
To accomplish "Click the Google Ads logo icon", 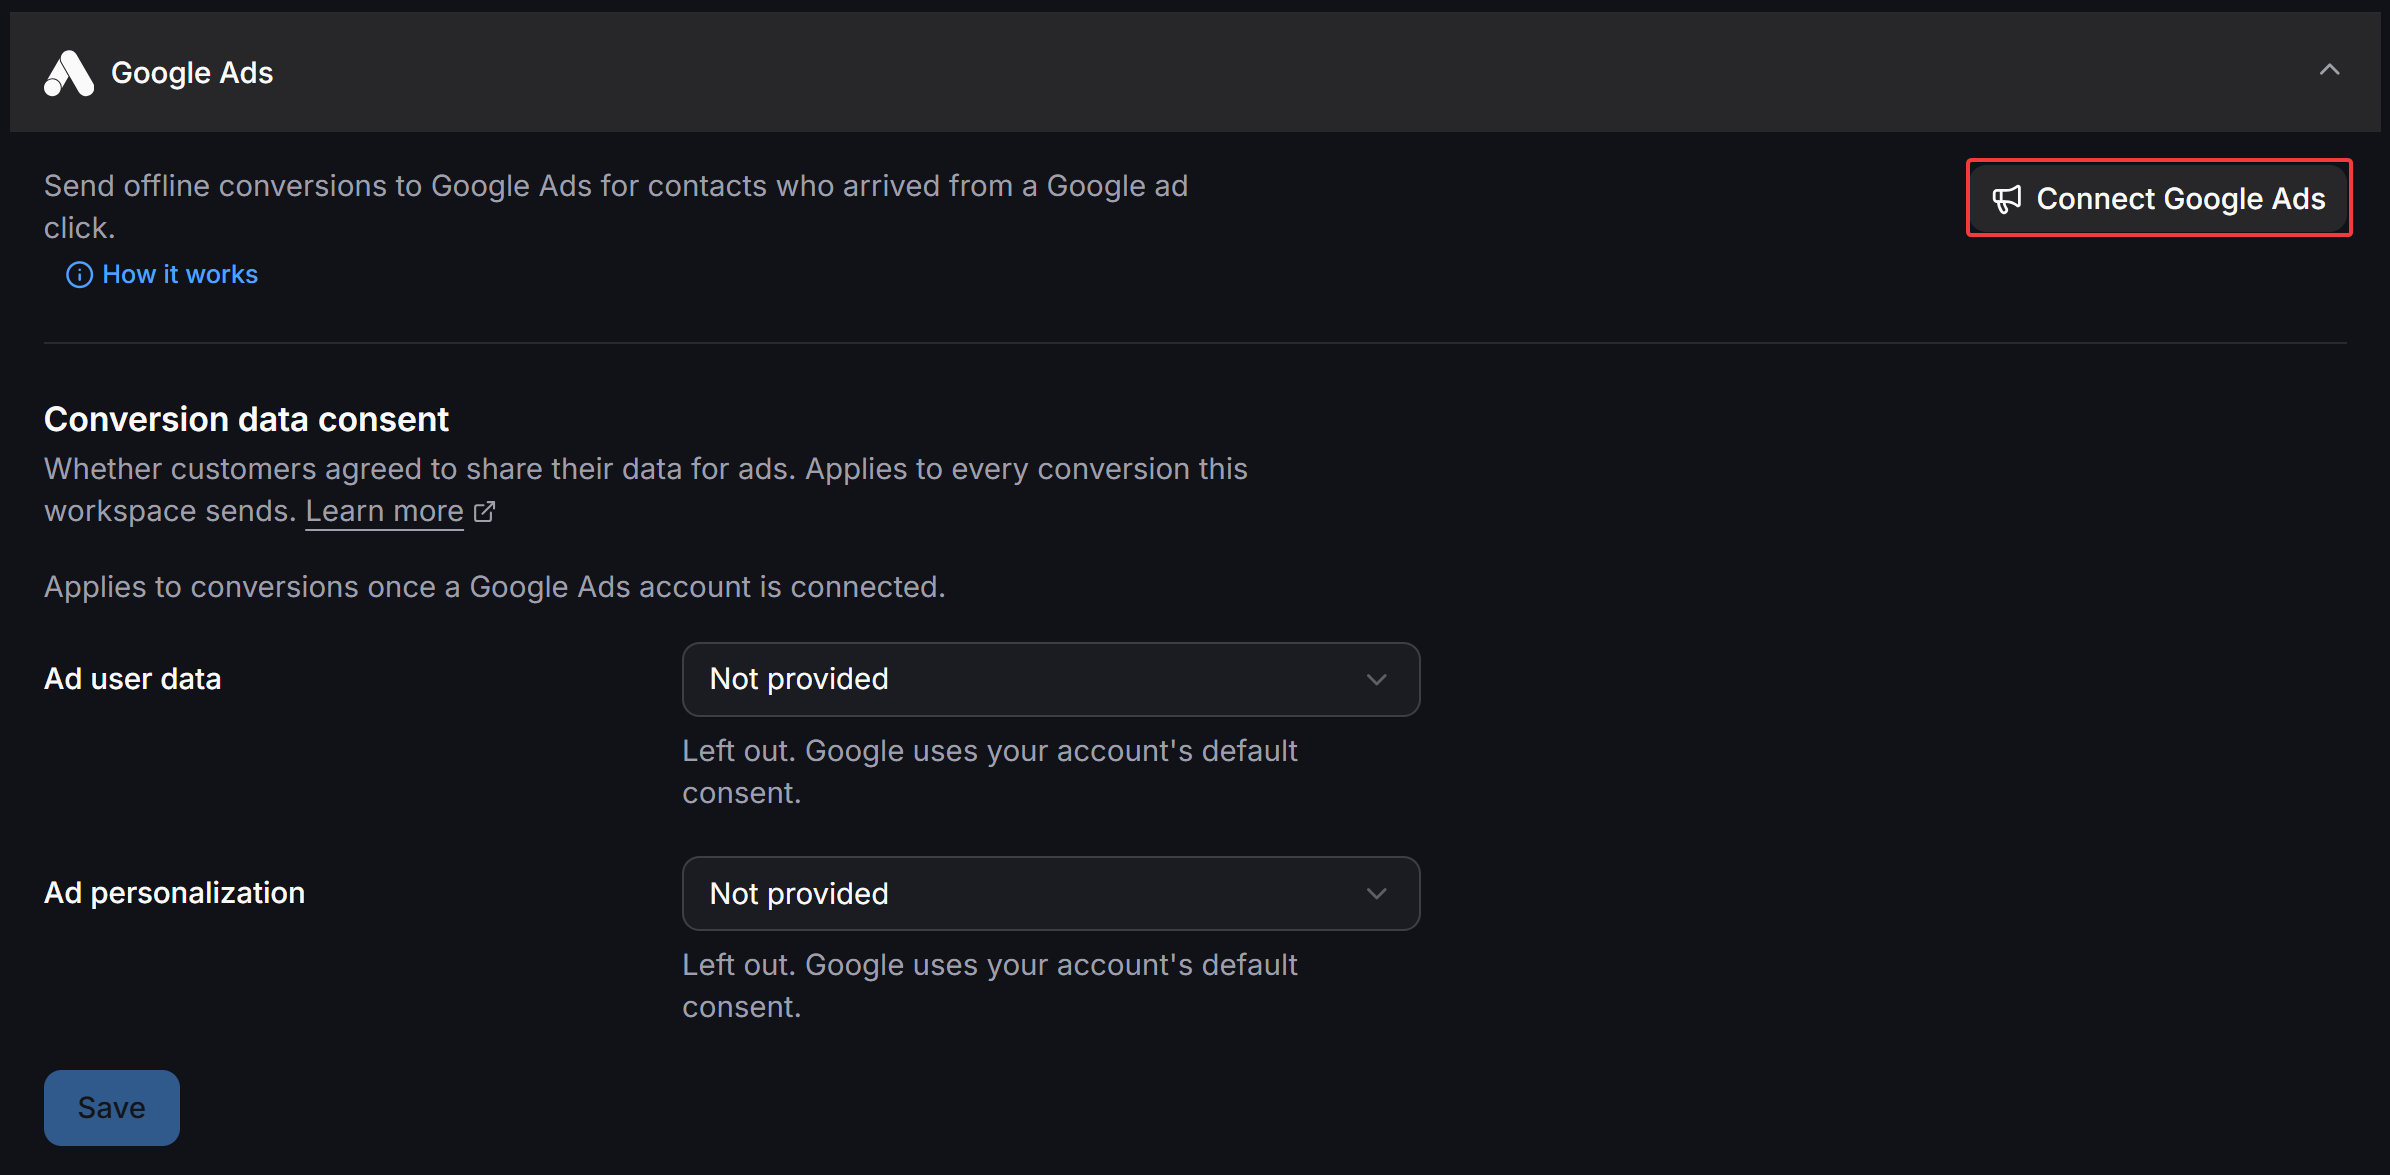I will coord(69,73).
